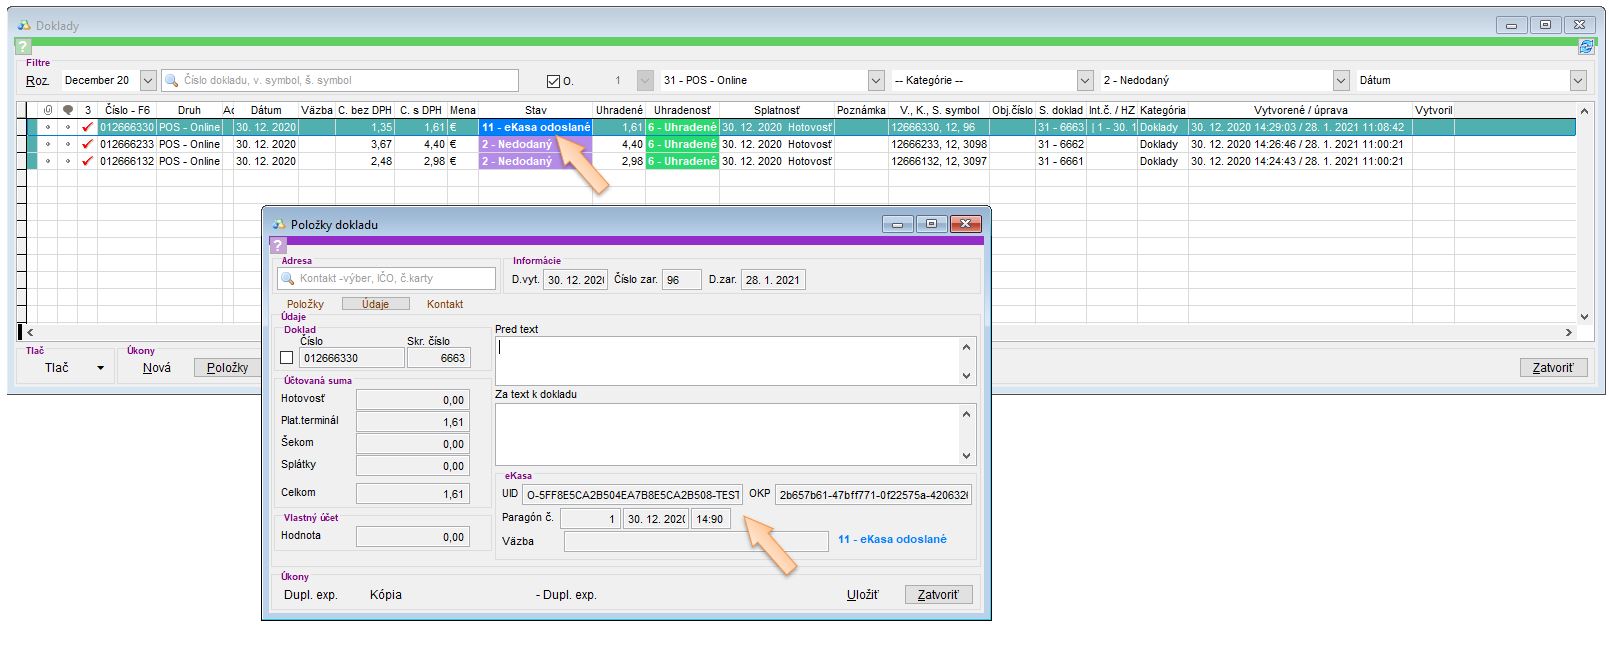This screenshot has height=654, width=1609.
Task: Click the comment bubble column header icon
Action: 67,110
